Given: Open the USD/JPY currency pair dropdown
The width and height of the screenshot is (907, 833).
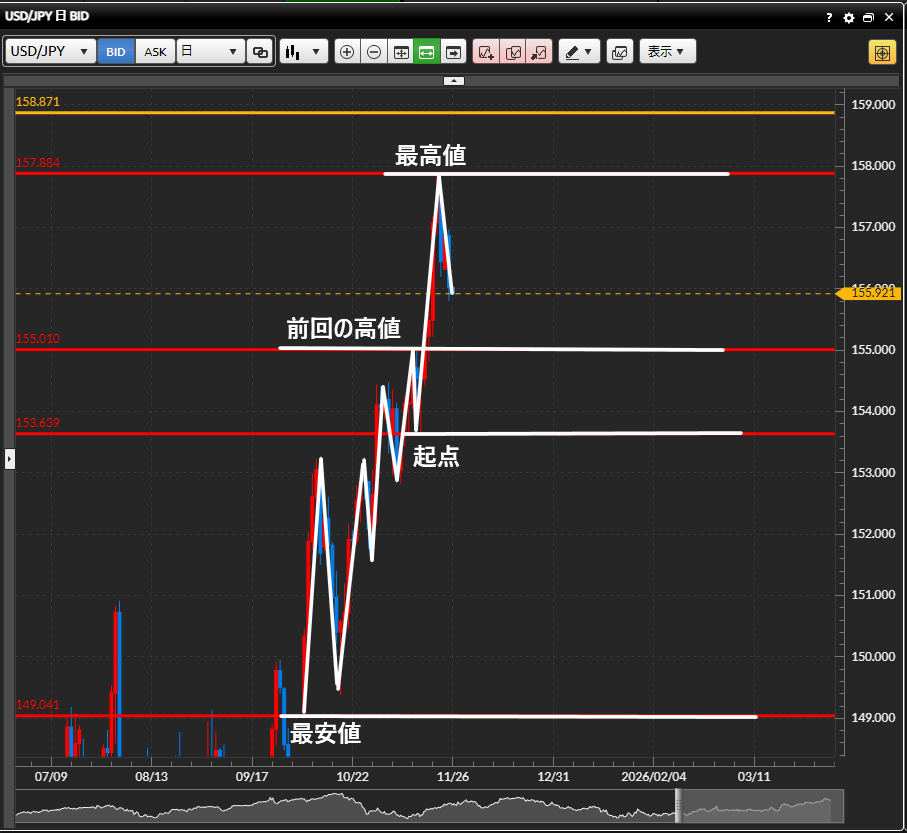Looking at the screenshot, I should point(50,52).
